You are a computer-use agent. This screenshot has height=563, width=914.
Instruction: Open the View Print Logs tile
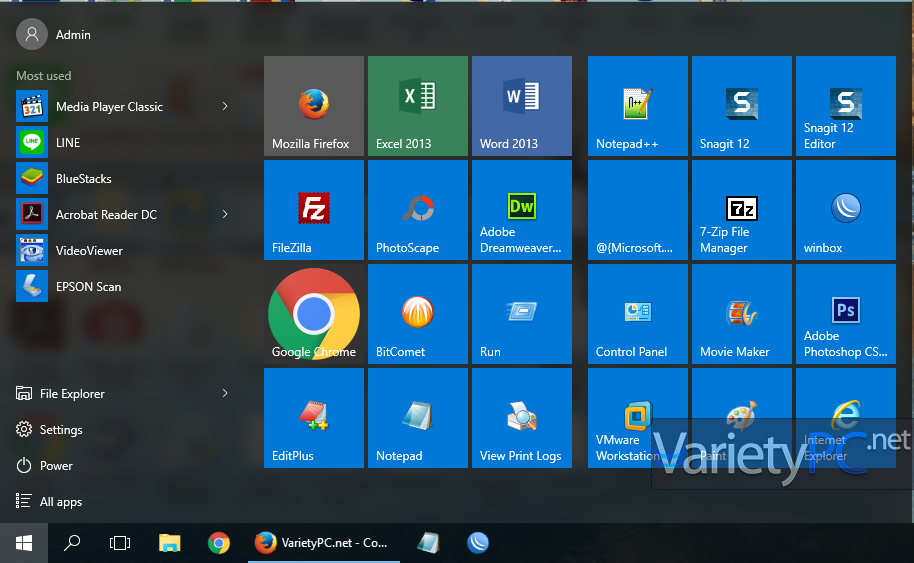tap(522, 418)
